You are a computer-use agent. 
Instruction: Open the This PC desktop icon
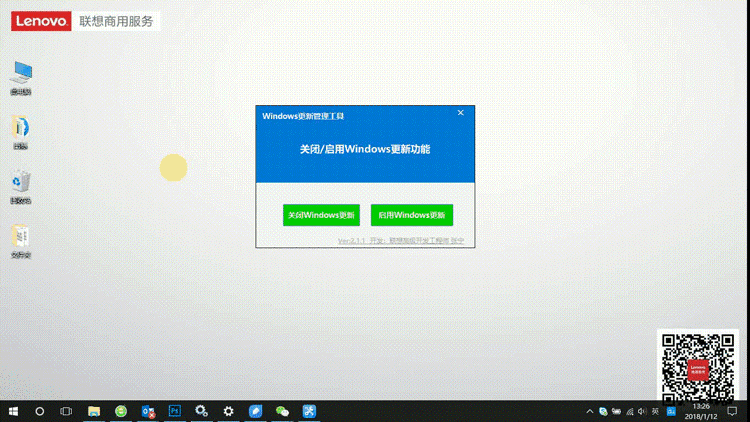(21, 78)
